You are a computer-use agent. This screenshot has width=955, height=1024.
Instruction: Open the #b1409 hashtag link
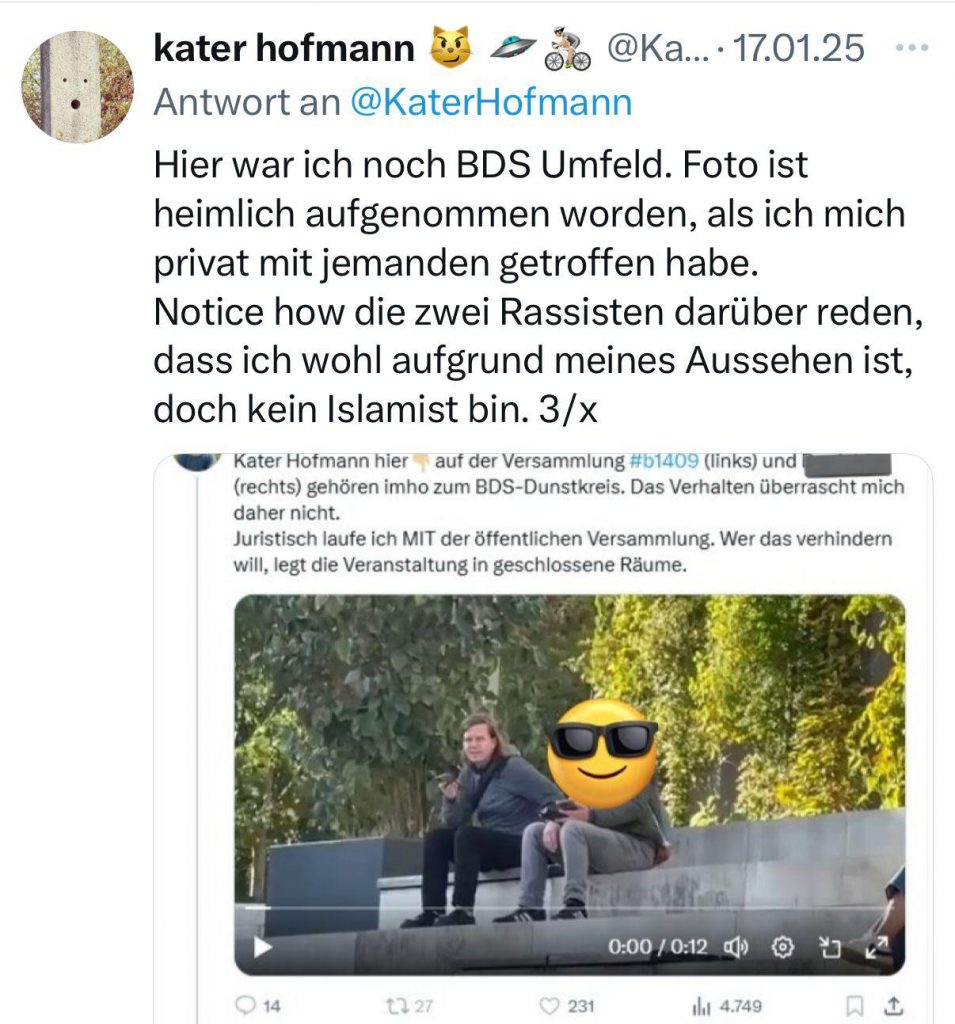pyautogui.click(x=664, y=461)
